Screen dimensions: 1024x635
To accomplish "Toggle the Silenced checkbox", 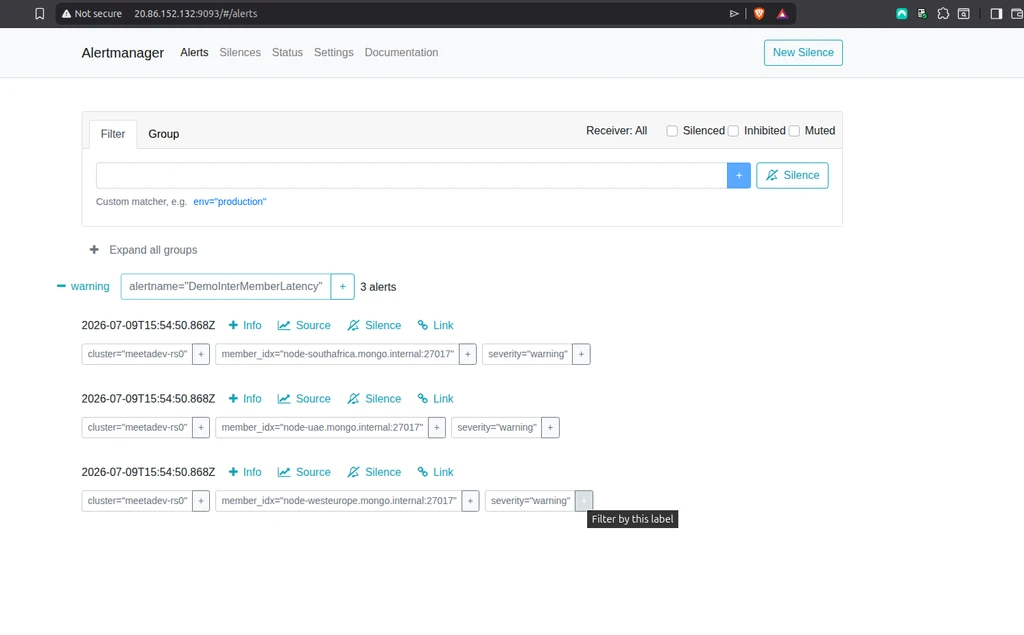I will 672,131.
